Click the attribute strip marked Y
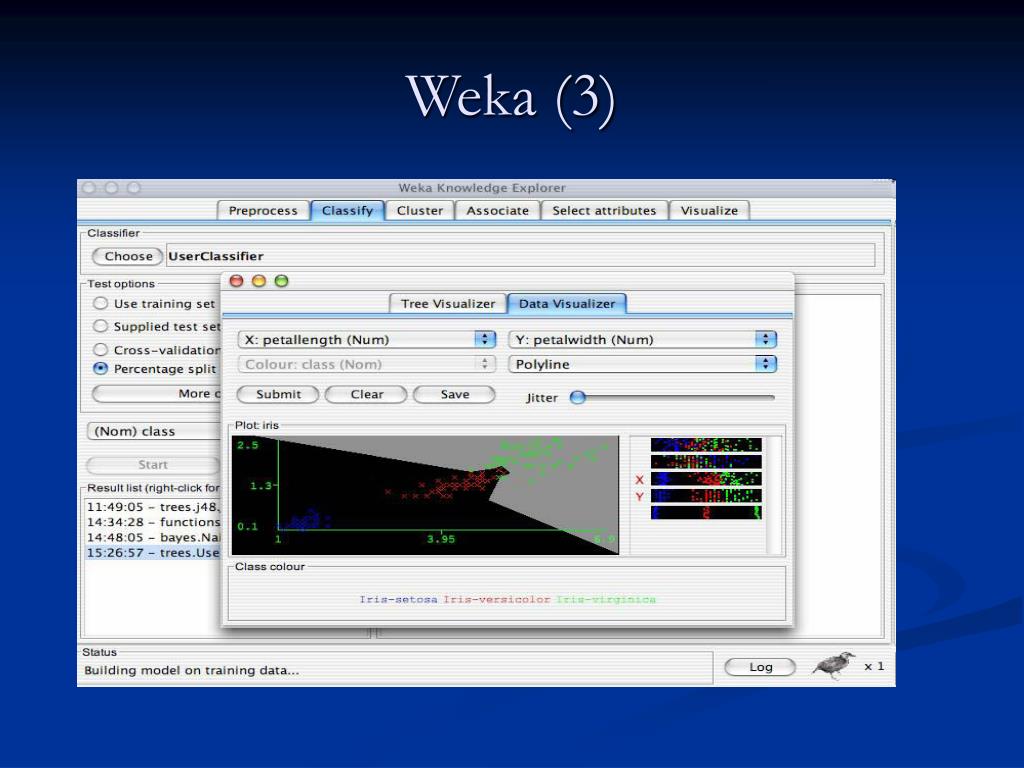This screenshot has width=1024, height=768. tap(706, 496)
